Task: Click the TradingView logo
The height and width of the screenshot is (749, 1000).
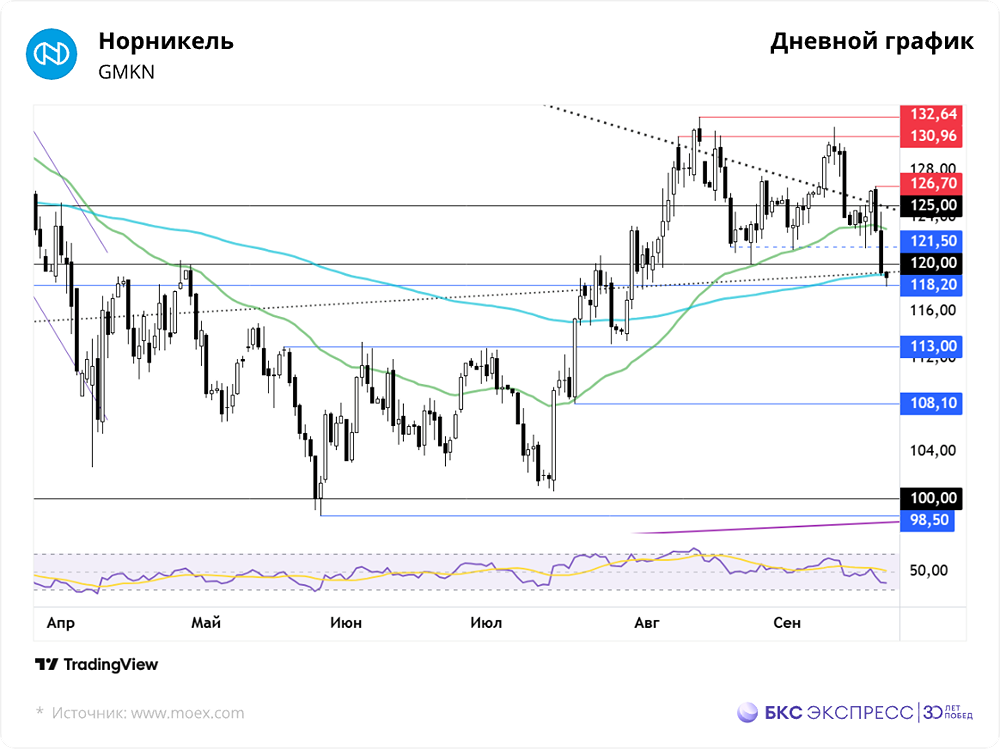Action: pyautogui.click(x=96, y=665)
